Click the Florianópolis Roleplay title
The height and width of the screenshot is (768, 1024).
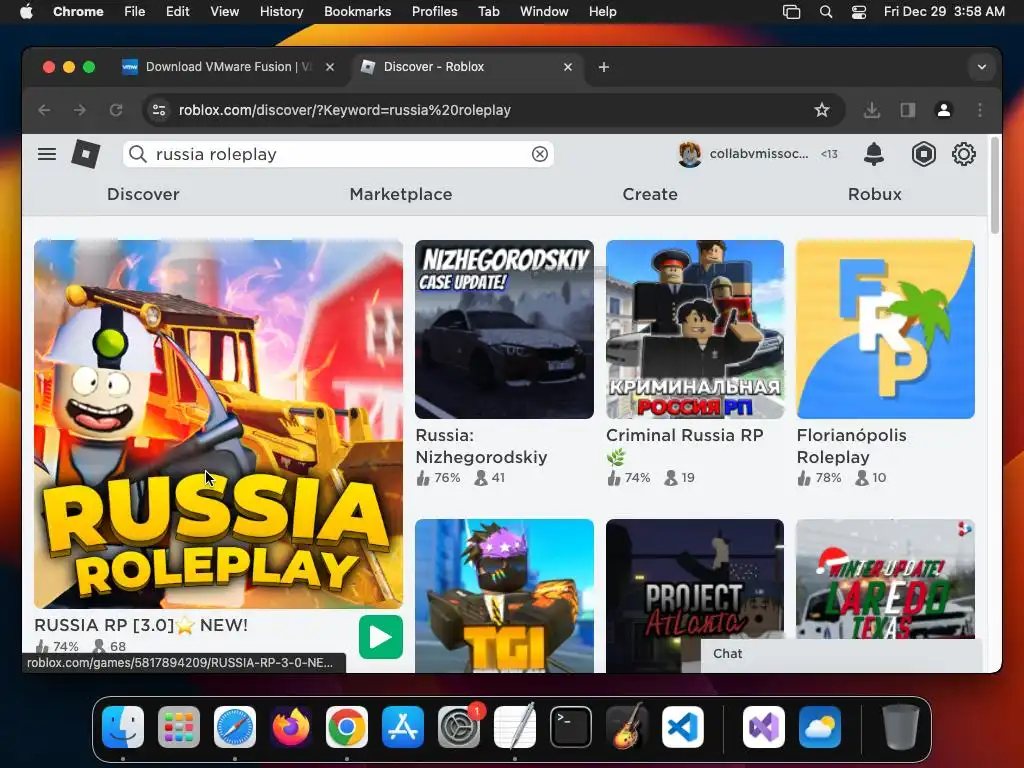coord(852,446)
